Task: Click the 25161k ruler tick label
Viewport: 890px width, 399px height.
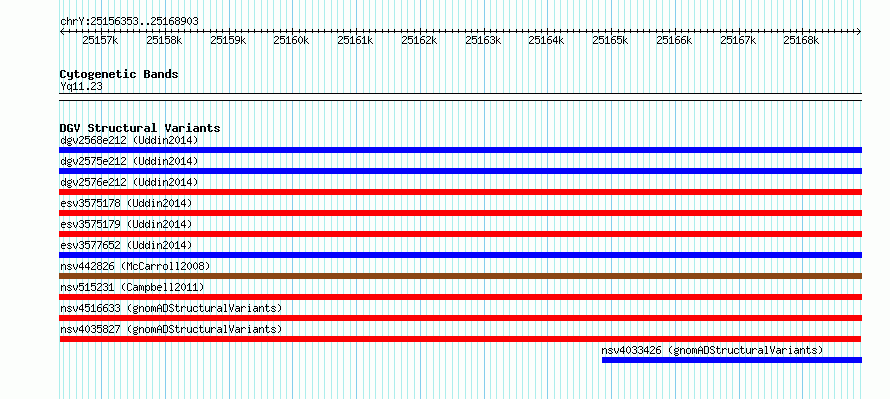Action: pos(355,40)
